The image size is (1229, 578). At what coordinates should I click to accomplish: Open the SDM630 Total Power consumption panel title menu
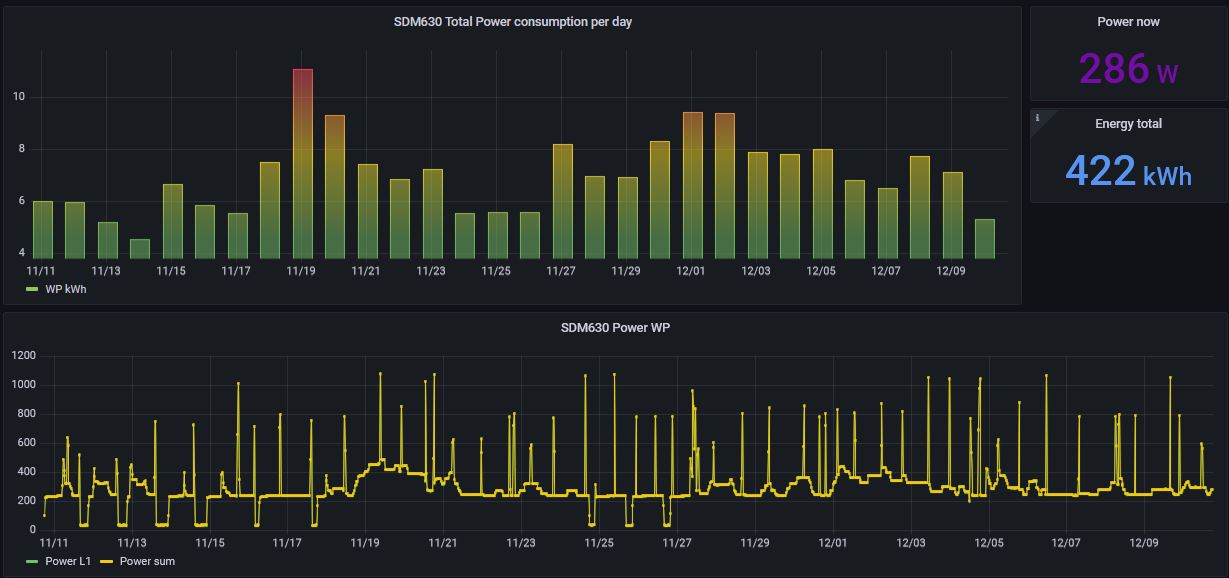tap(512, 22)
